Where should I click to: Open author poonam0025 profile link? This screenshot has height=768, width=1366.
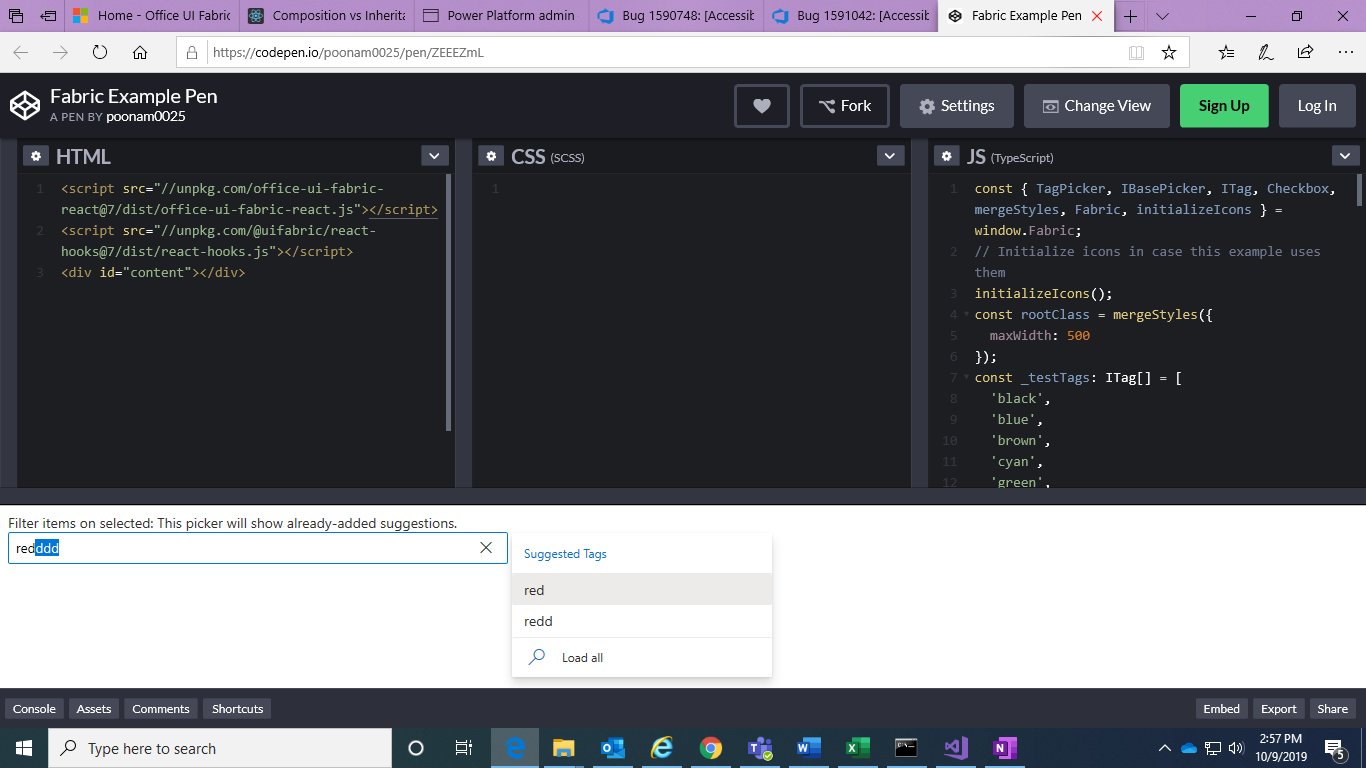[x=146, y=117]
